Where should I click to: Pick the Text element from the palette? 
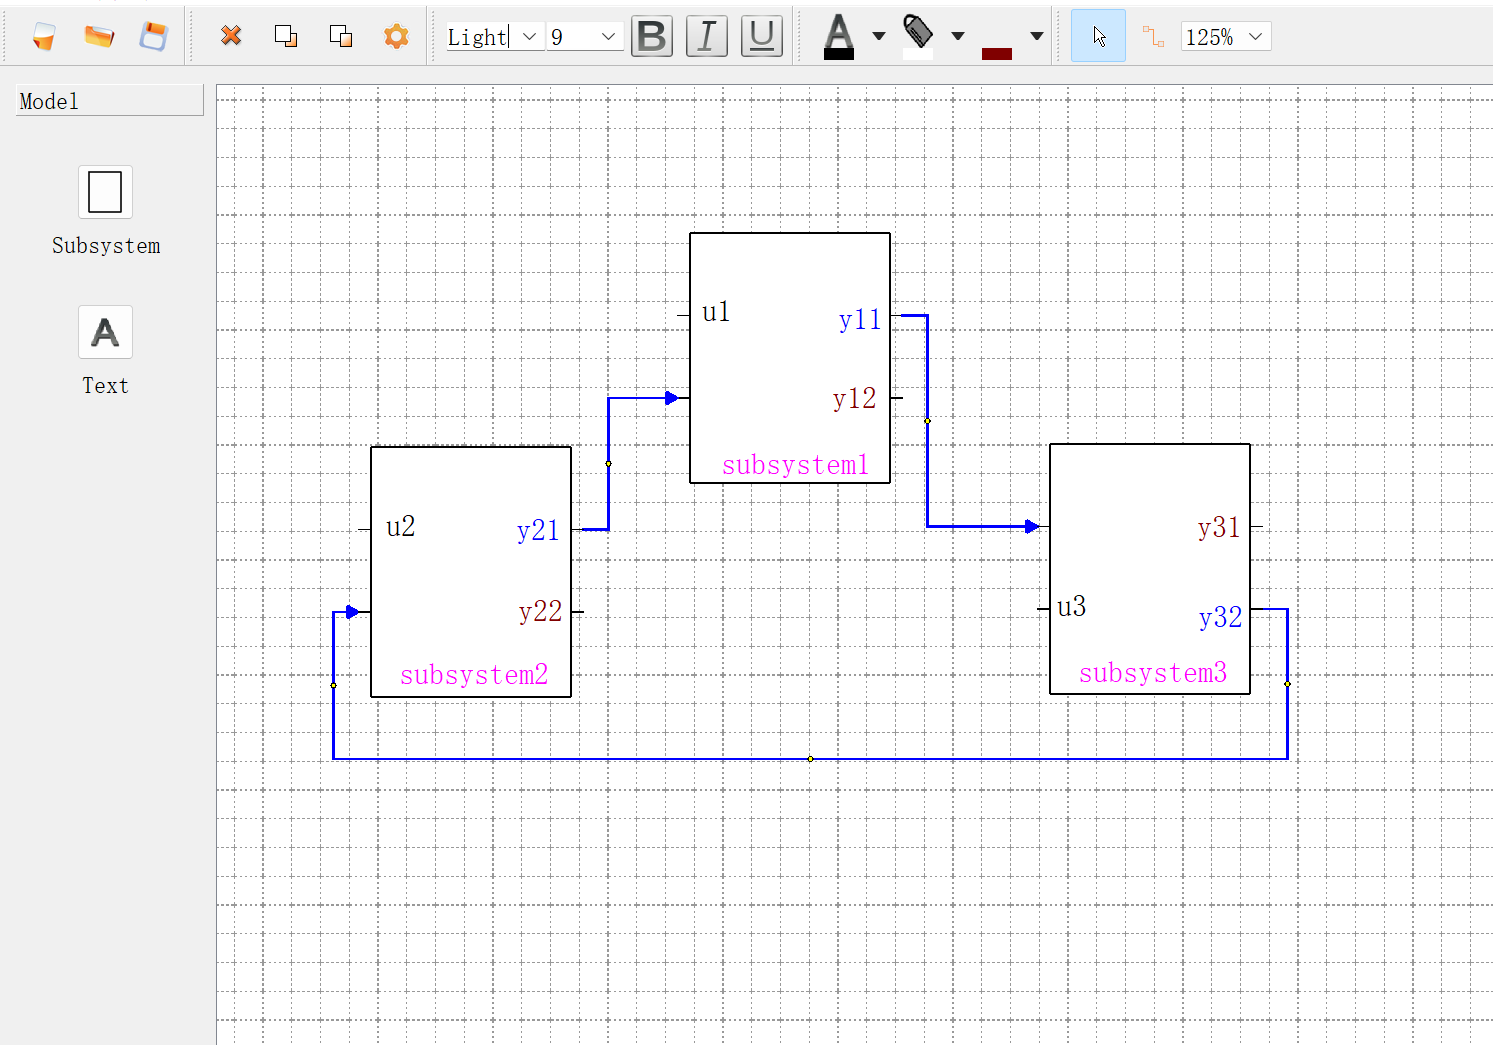point(105,332)
